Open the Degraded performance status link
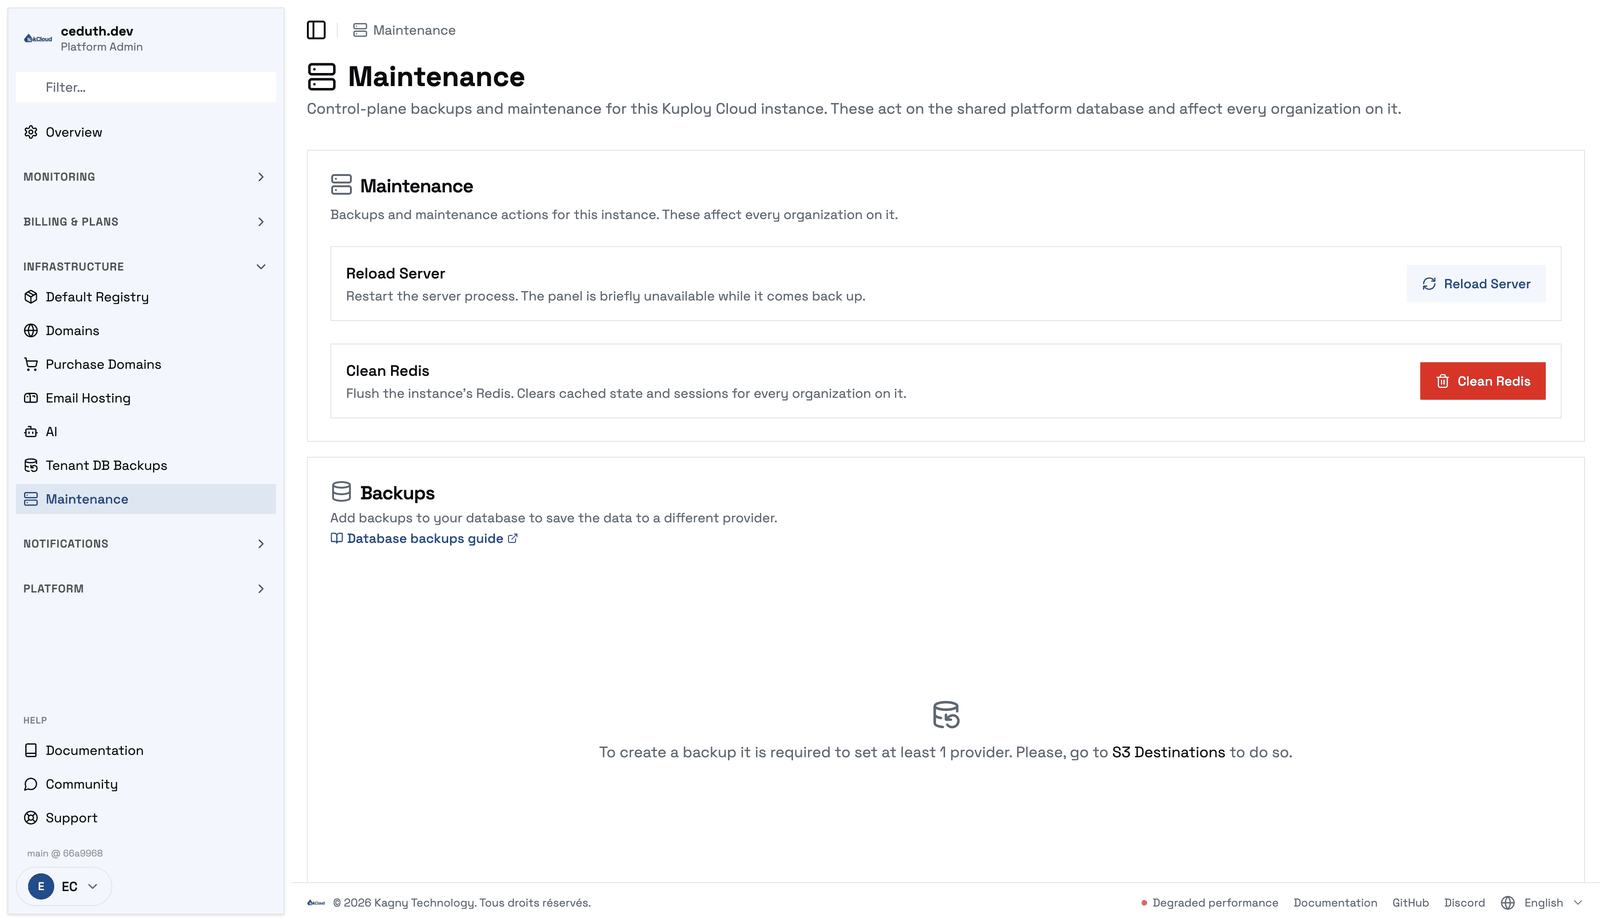The image size is (1600, 922). click(1209, 903)
